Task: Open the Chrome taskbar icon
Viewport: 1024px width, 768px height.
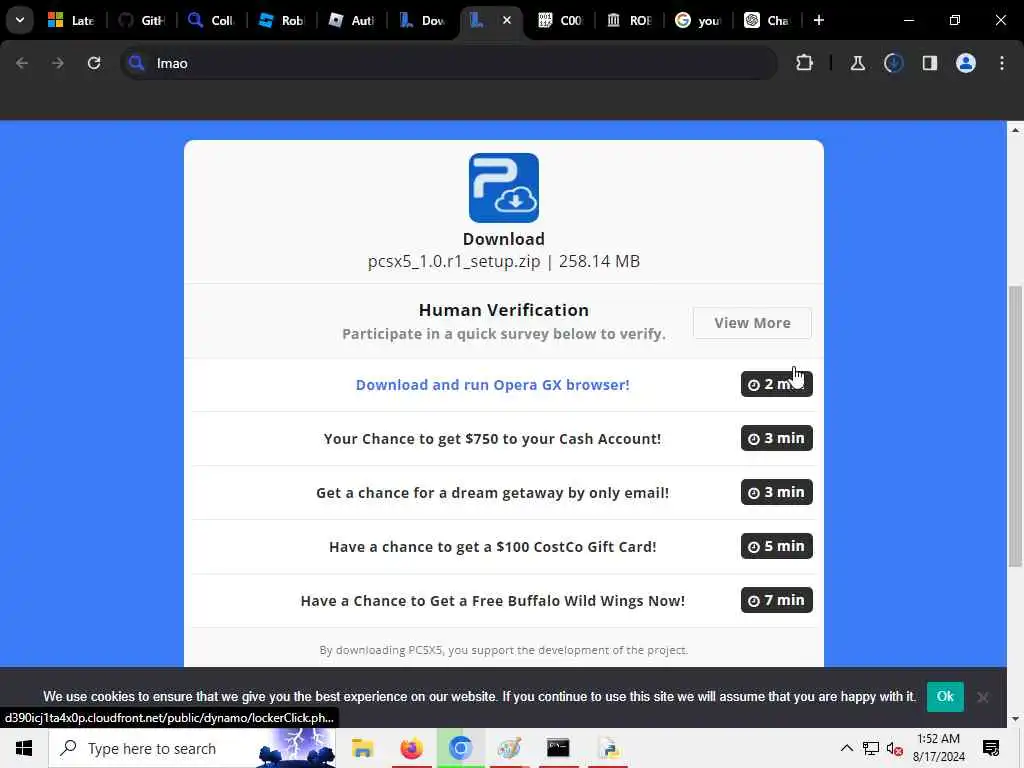Action: click(460, 748)
